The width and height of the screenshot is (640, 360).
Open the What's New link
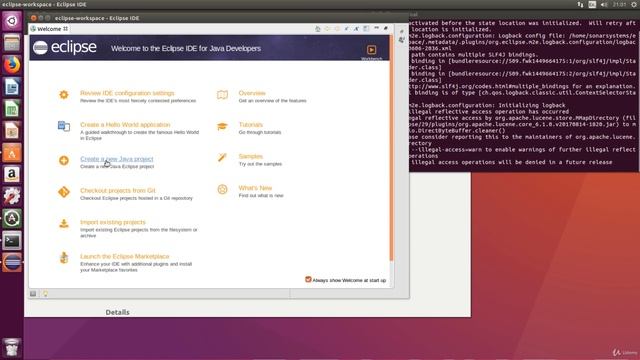pos(255,188)
